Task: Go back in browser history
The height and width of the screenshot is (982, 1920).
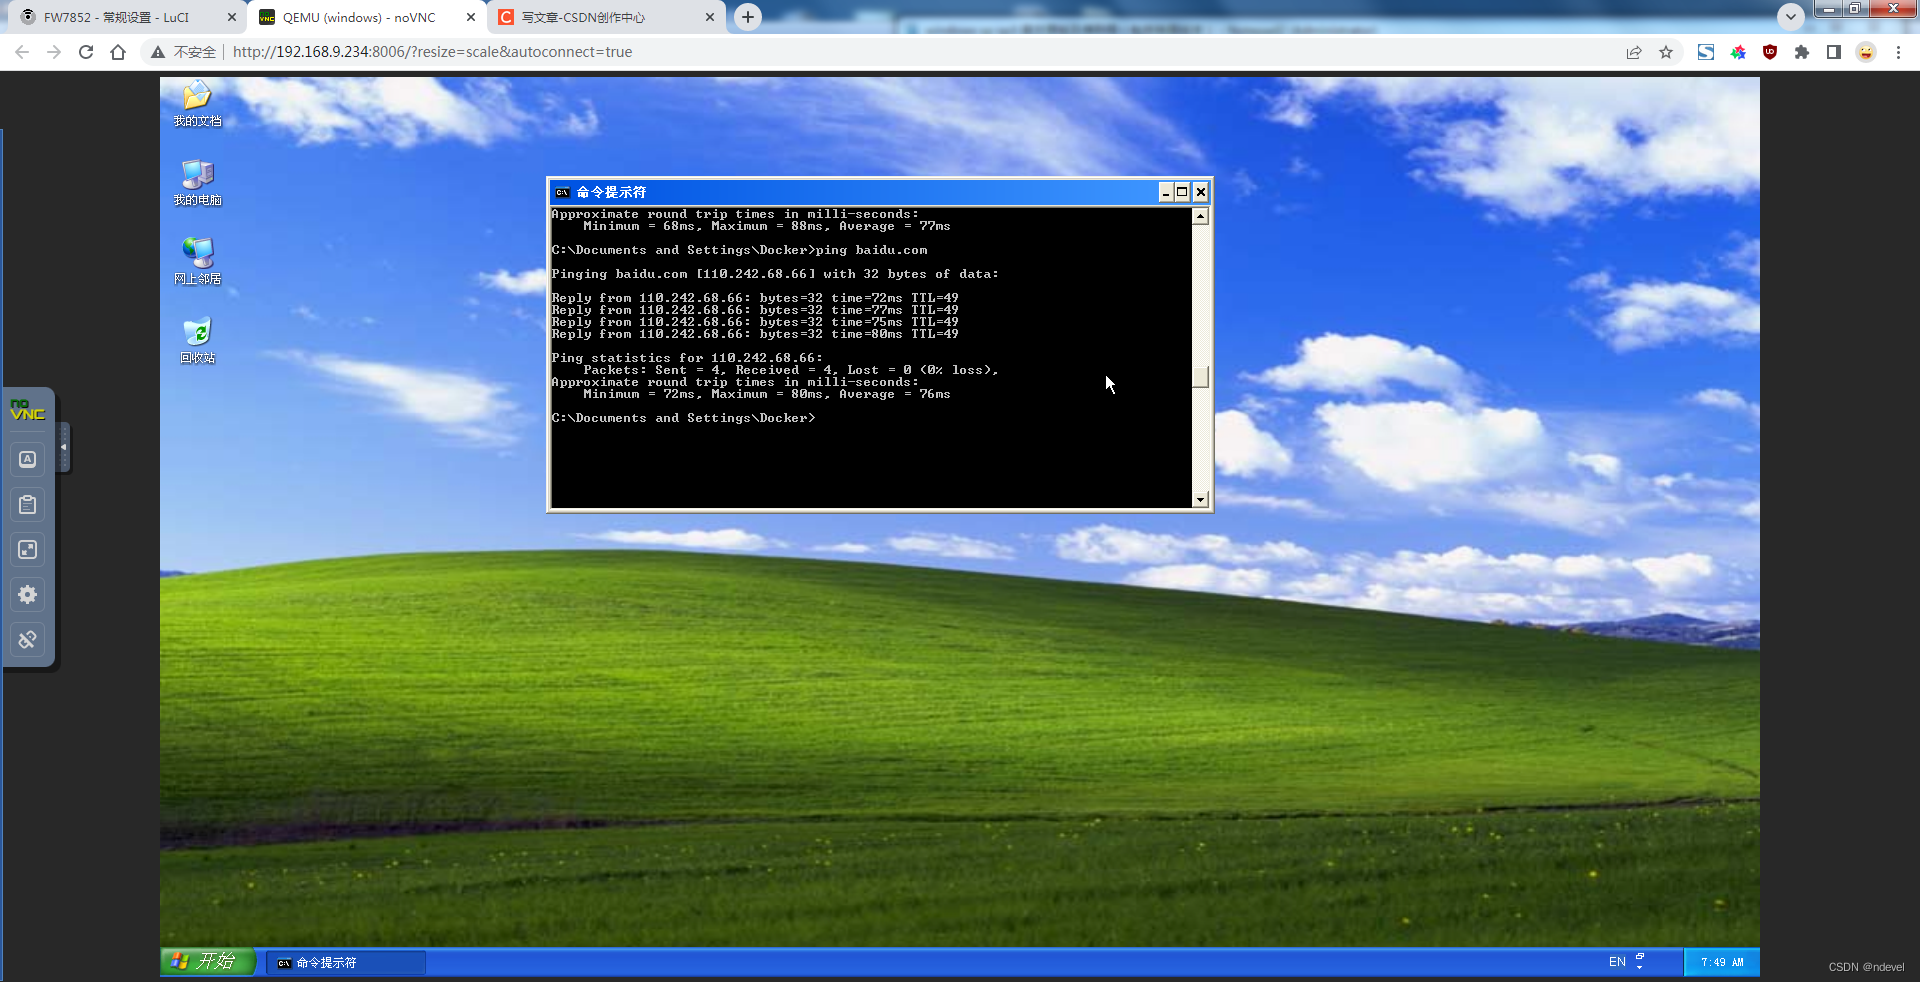Action: point(22,52)
